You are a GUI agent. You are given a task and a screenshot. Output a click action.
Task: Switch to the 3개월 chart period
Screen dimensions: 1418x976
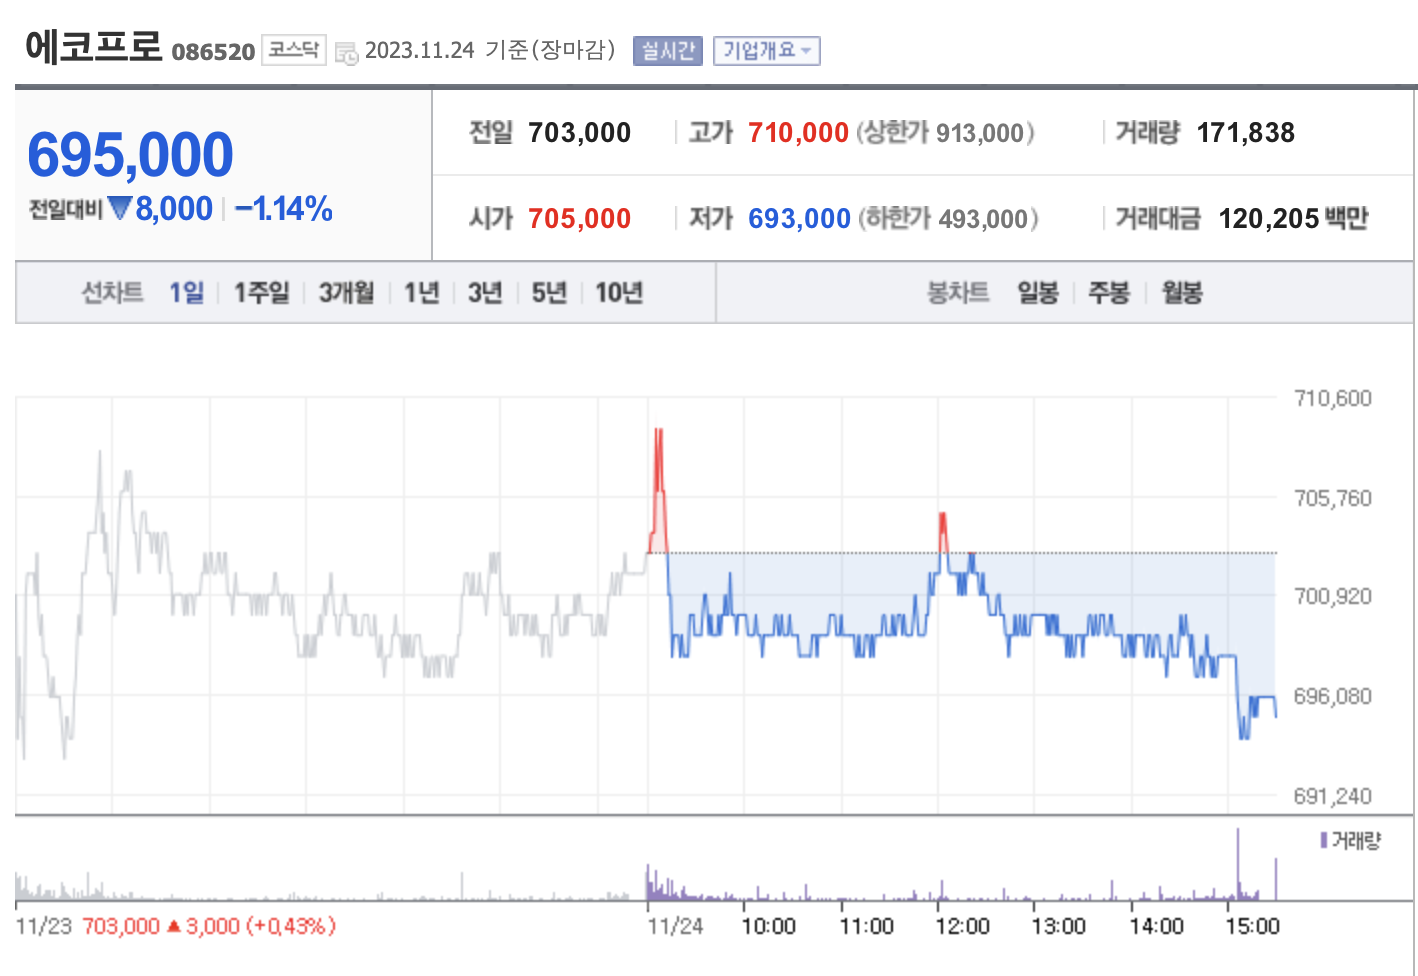[346, 292]
